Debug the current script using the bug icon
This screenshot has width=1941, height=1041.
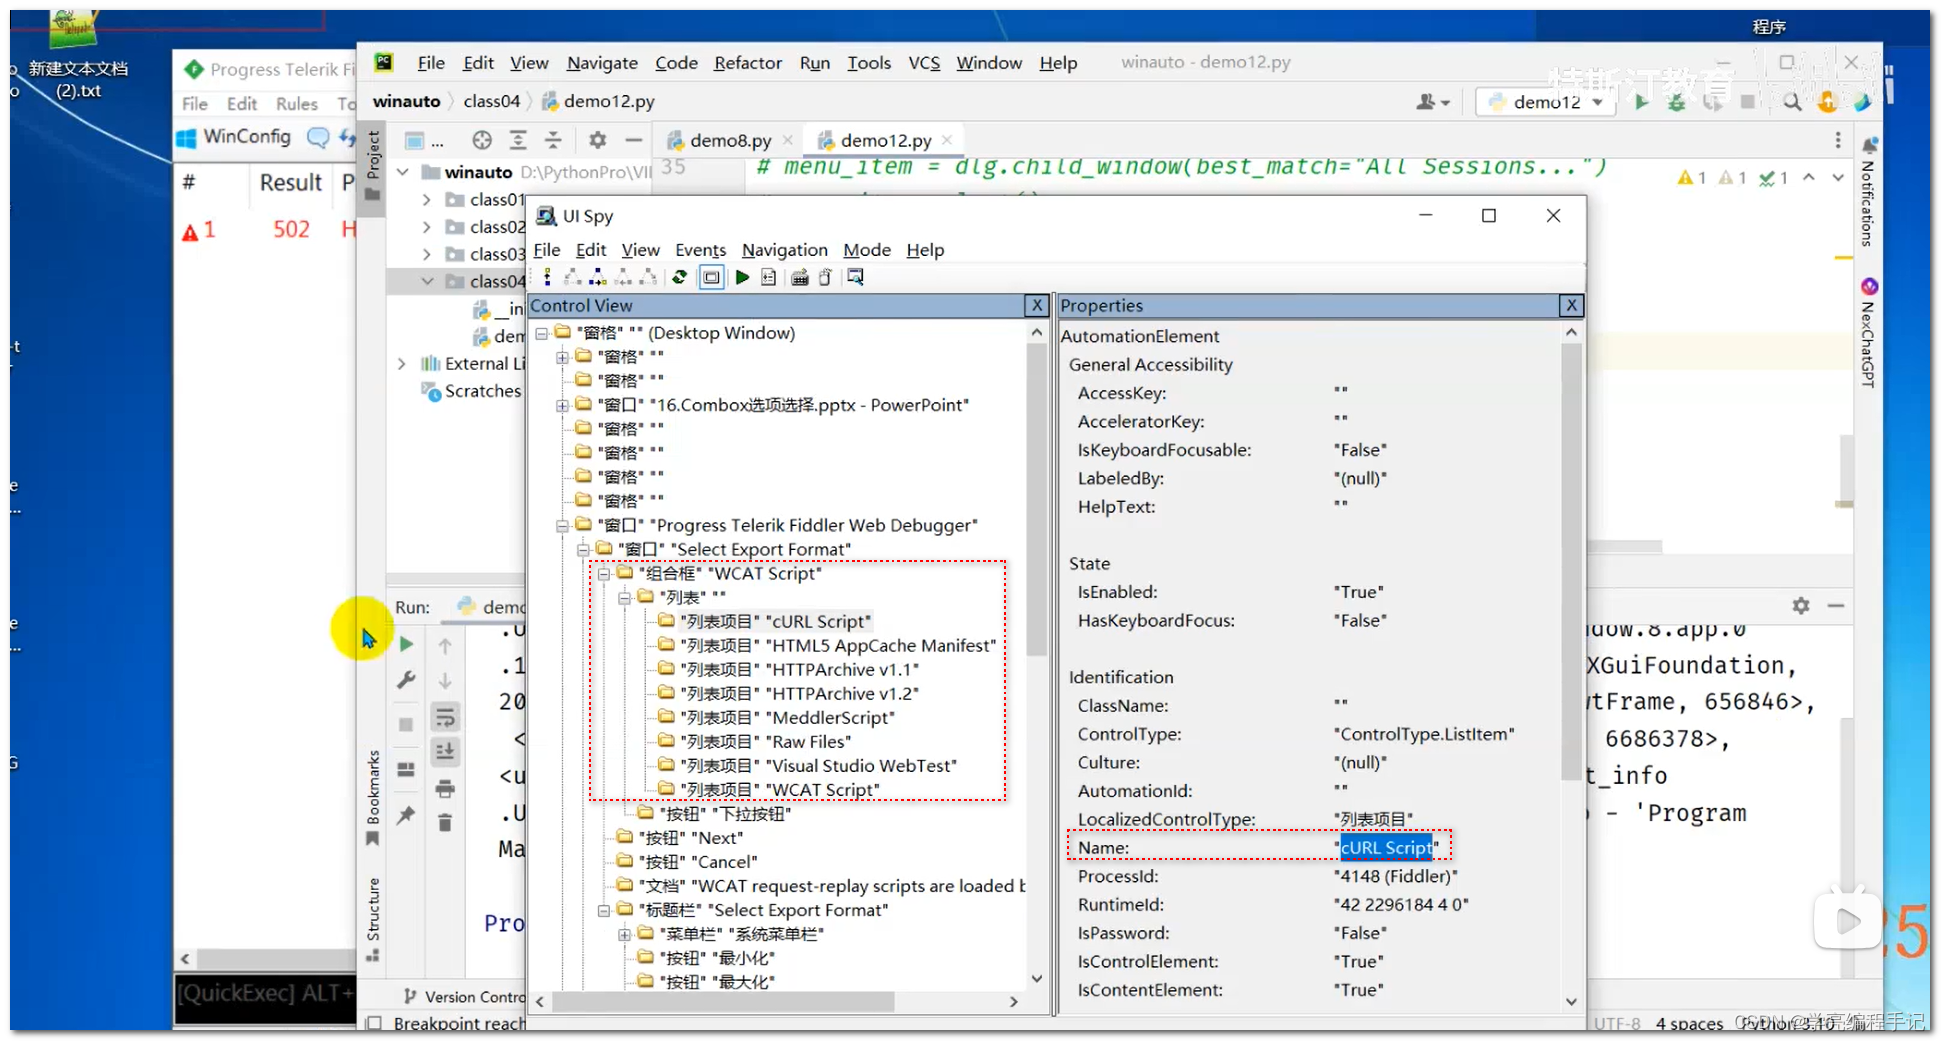tap(1677, 101)
